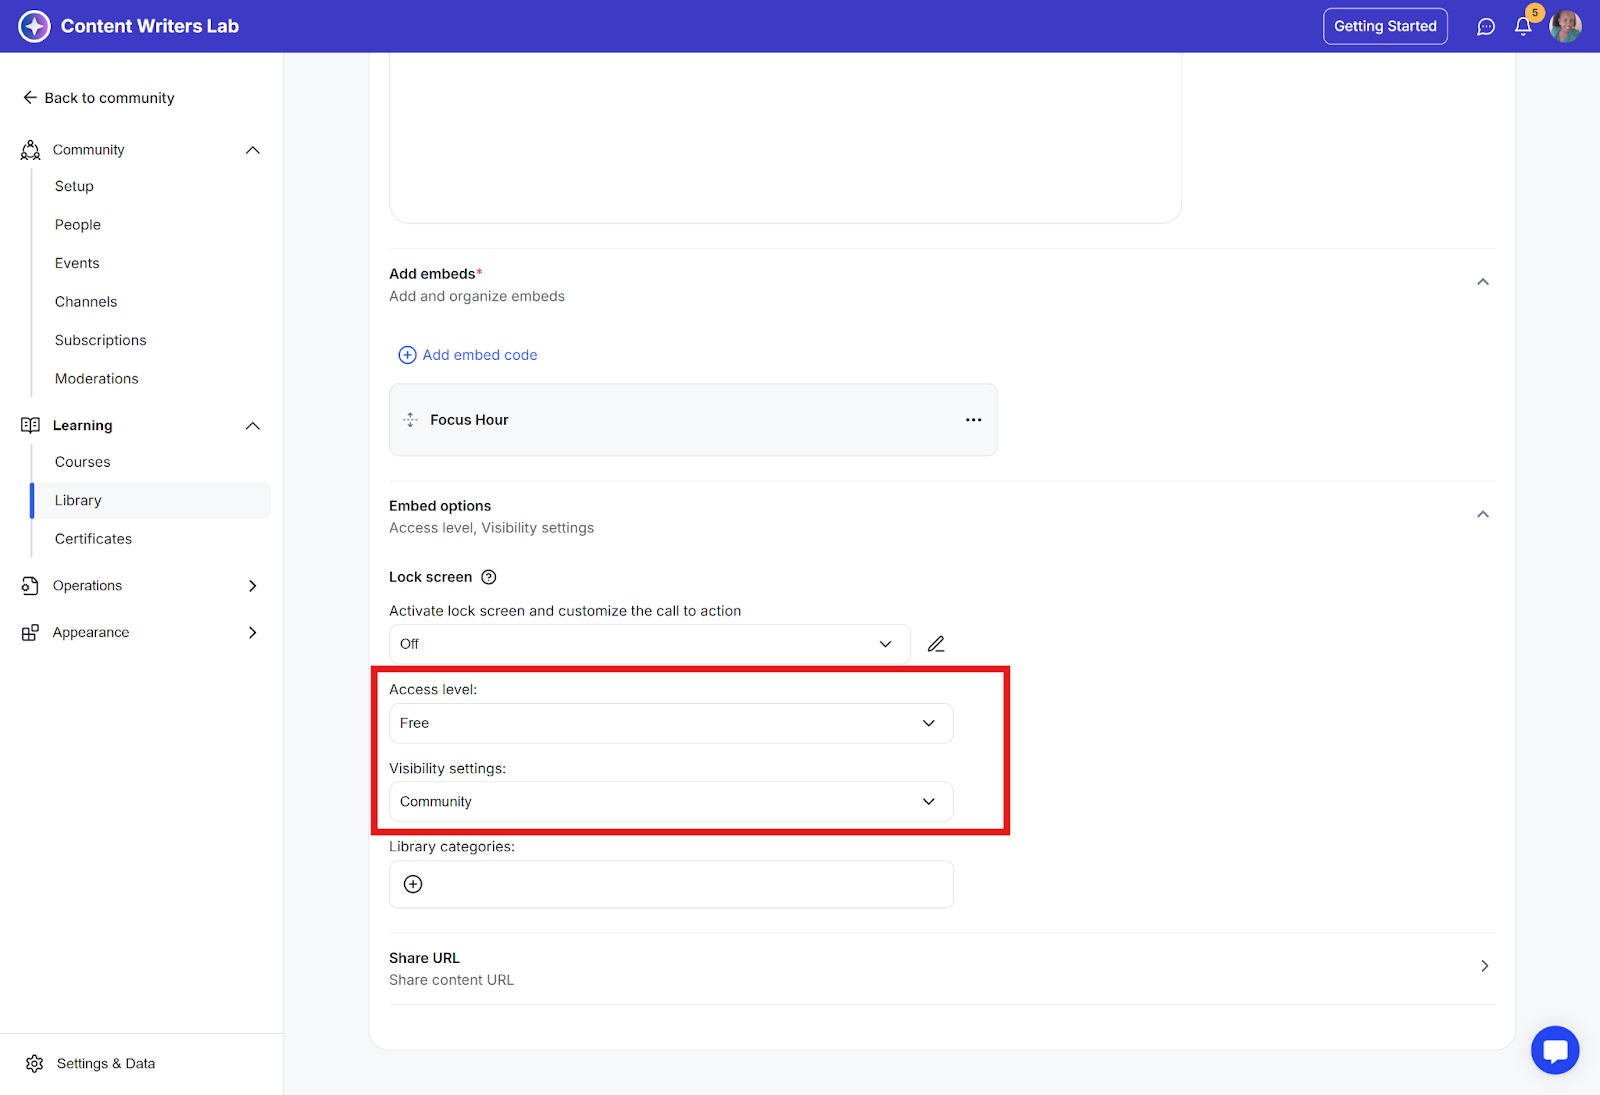Collapse the Add embeds section
Image resolution: width=1600 pixels, height=1095 pixels.
tap(1483, 282)
